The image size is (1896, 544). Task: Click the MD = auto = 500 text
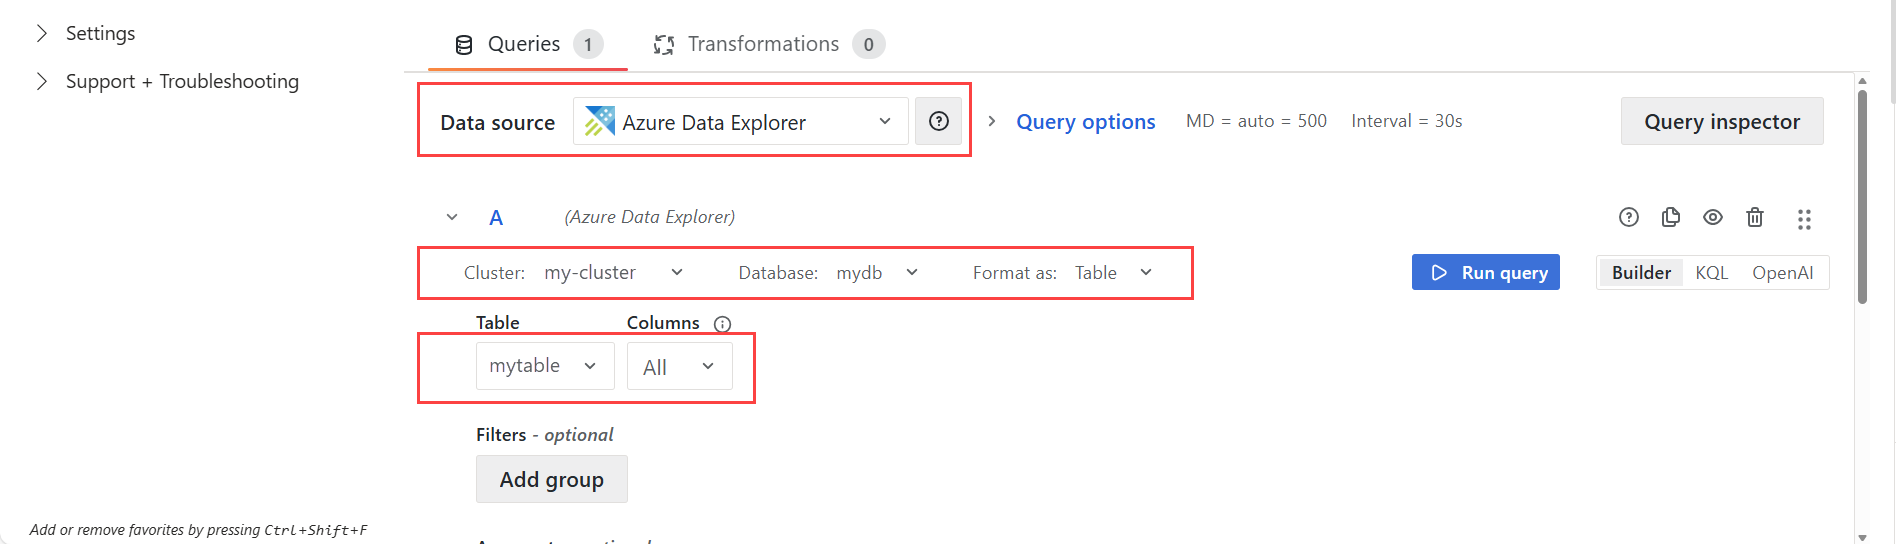pyautogui.click(x=1256, y=121)
